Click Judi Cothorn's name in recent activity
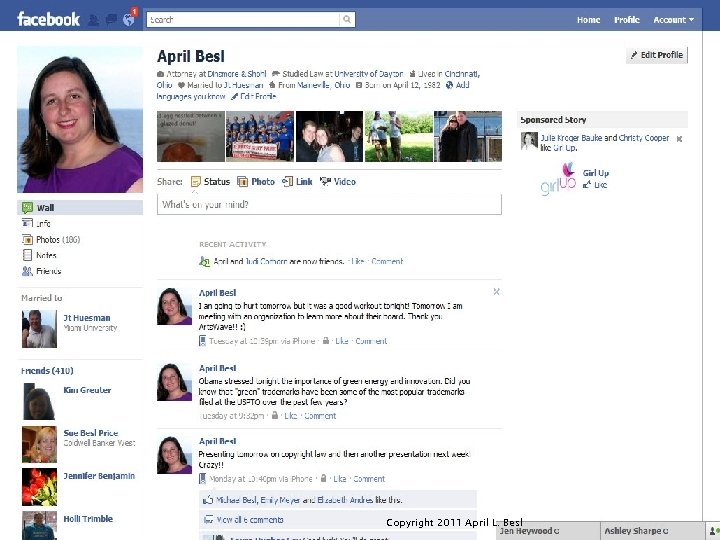The height and width of the screenshot is (540, 720). [266, 261]
